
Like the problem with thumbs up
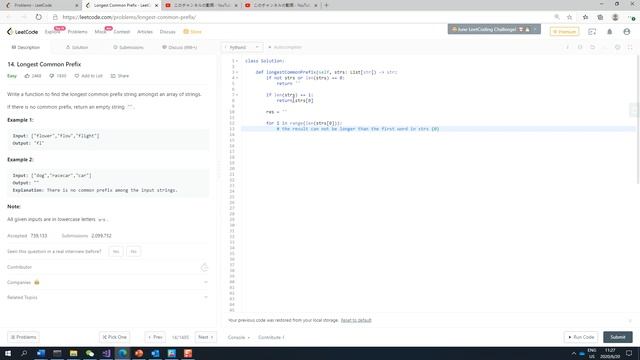coord(33,76)
